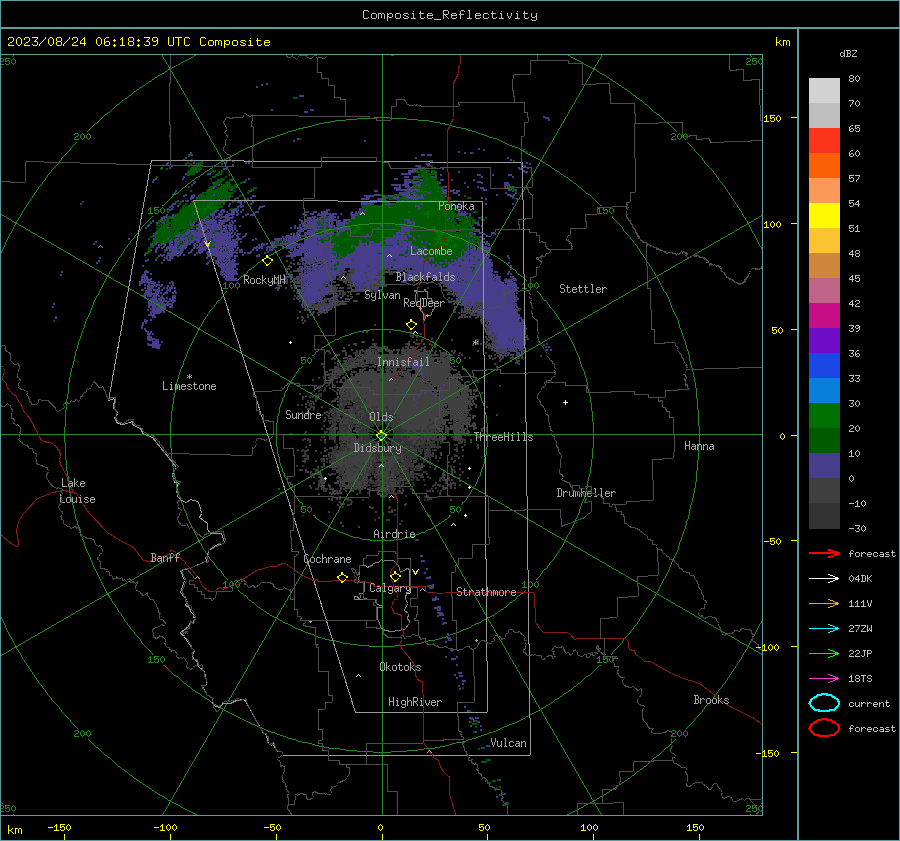
Task: Pick the yellow 51–54 dBZ swatch
Action: pos(824,216)
